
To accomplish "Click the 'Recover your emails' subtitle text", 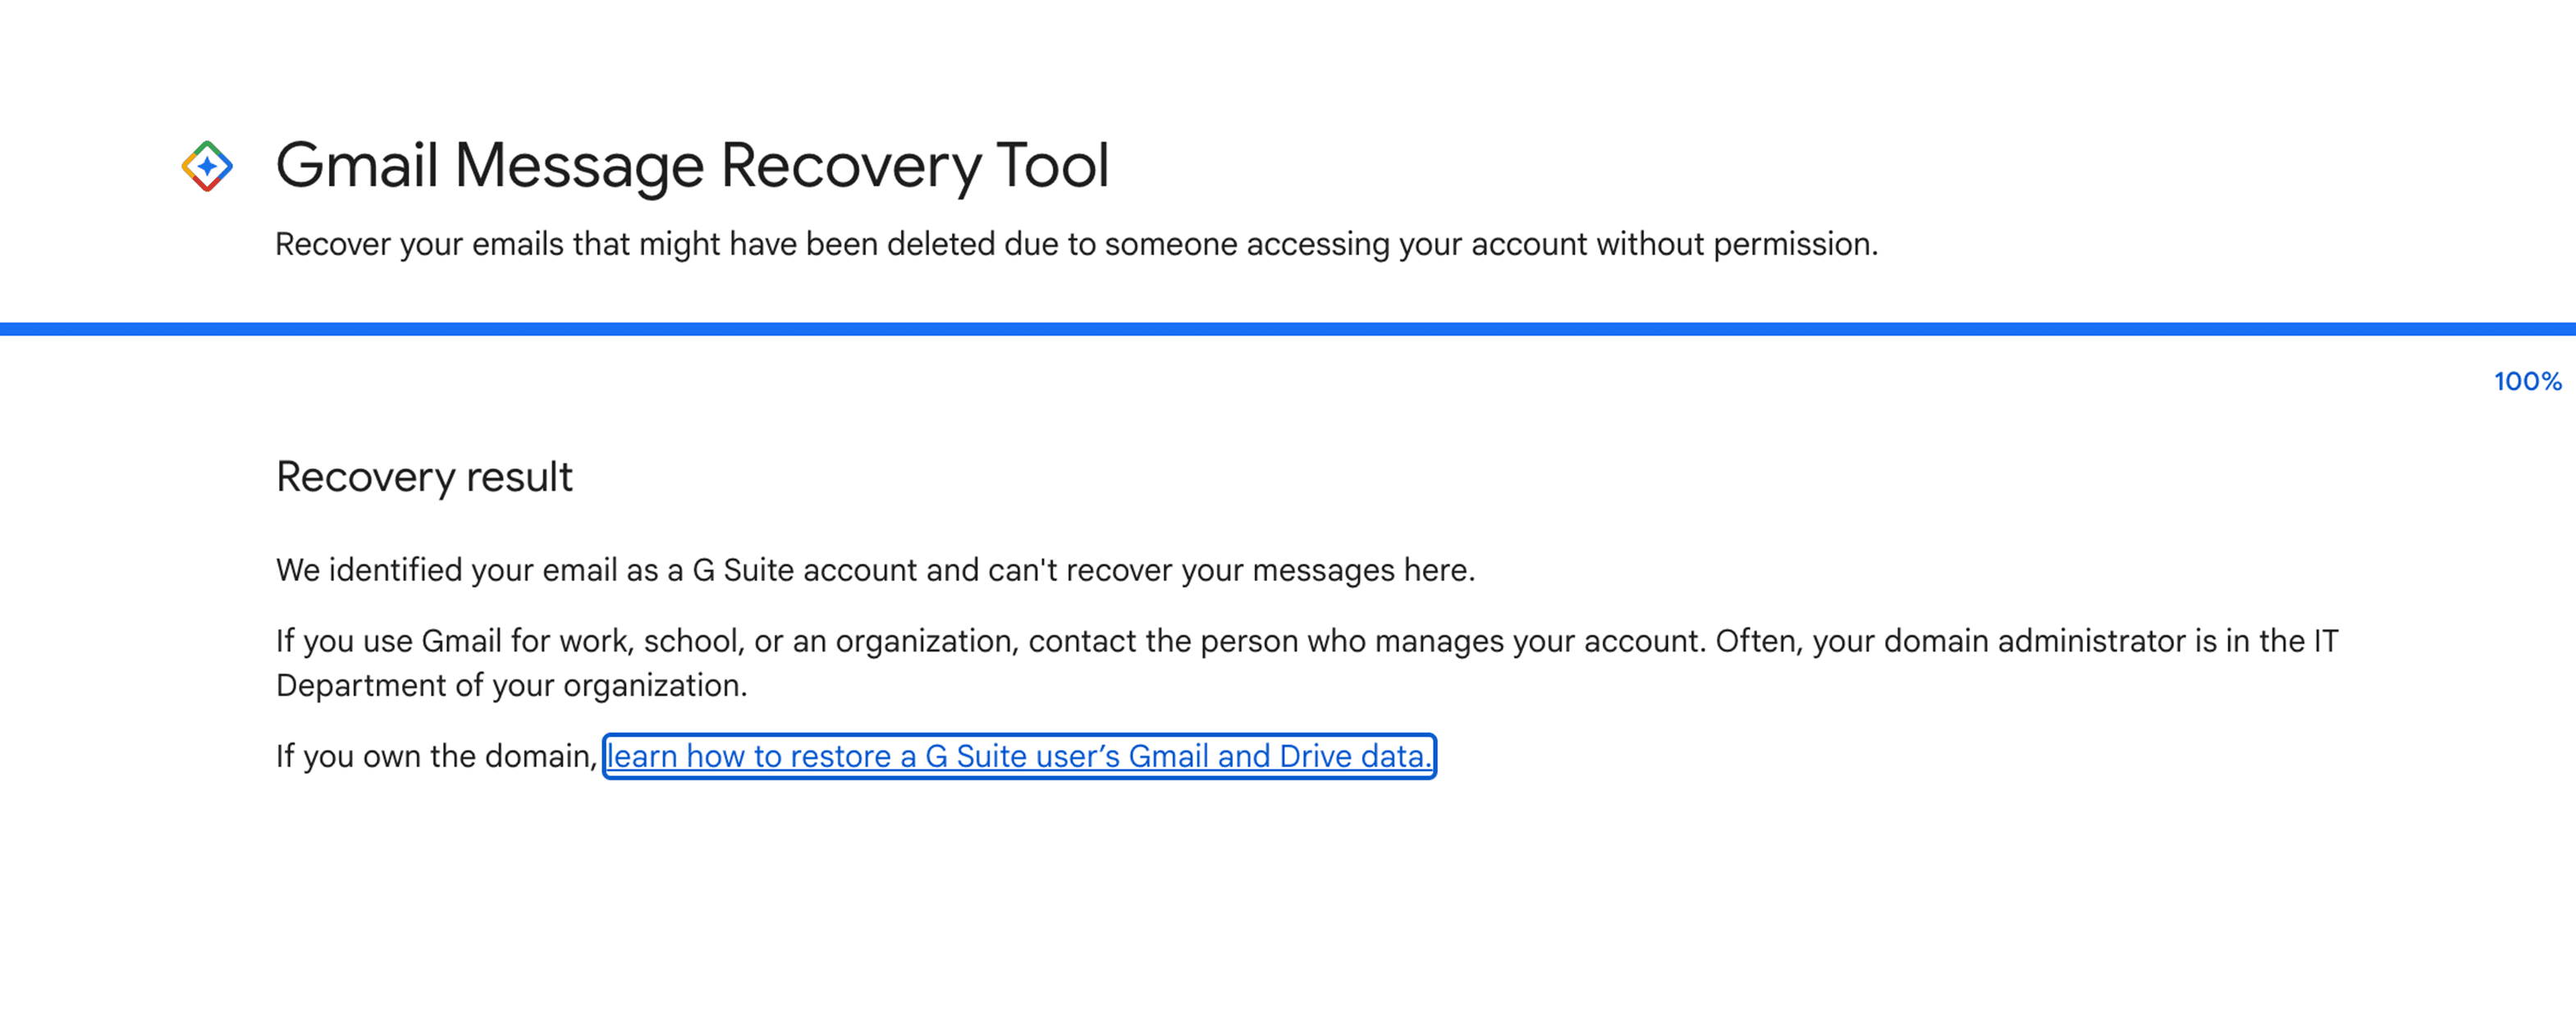I will tap(1076, 244).
